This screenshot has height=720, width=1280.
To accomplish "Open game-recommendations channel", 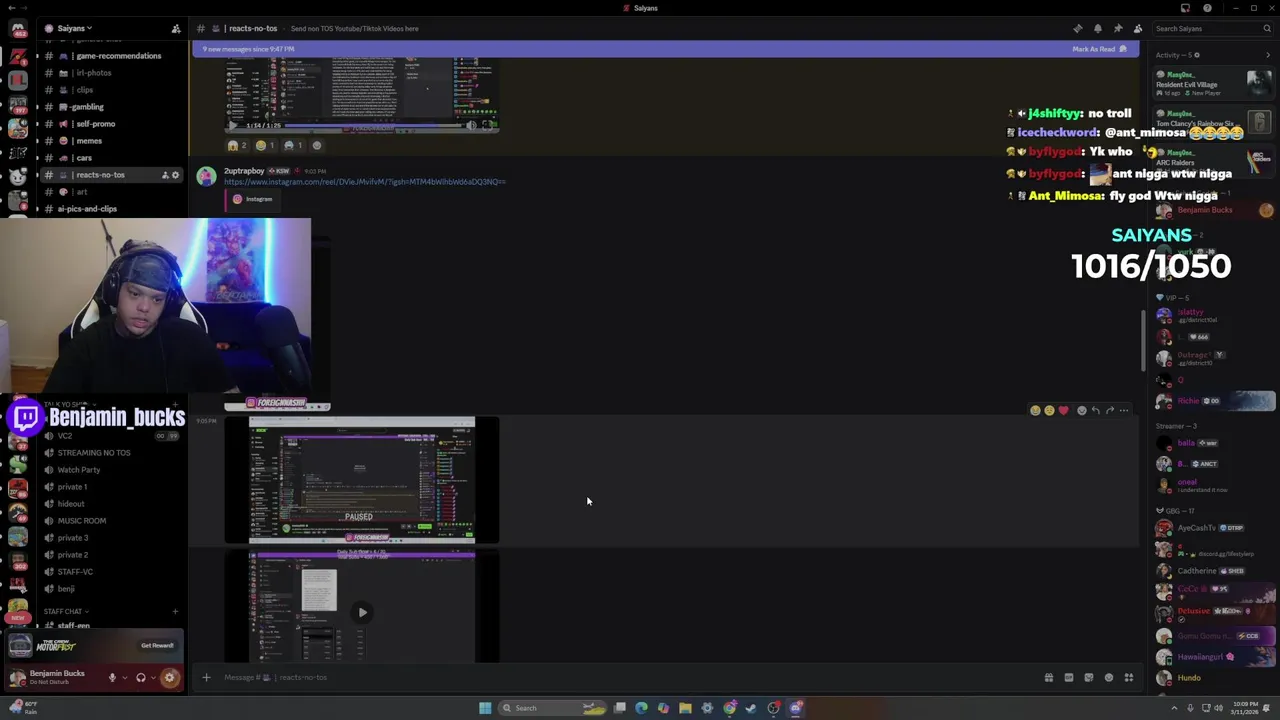I will tap(110, 56).
